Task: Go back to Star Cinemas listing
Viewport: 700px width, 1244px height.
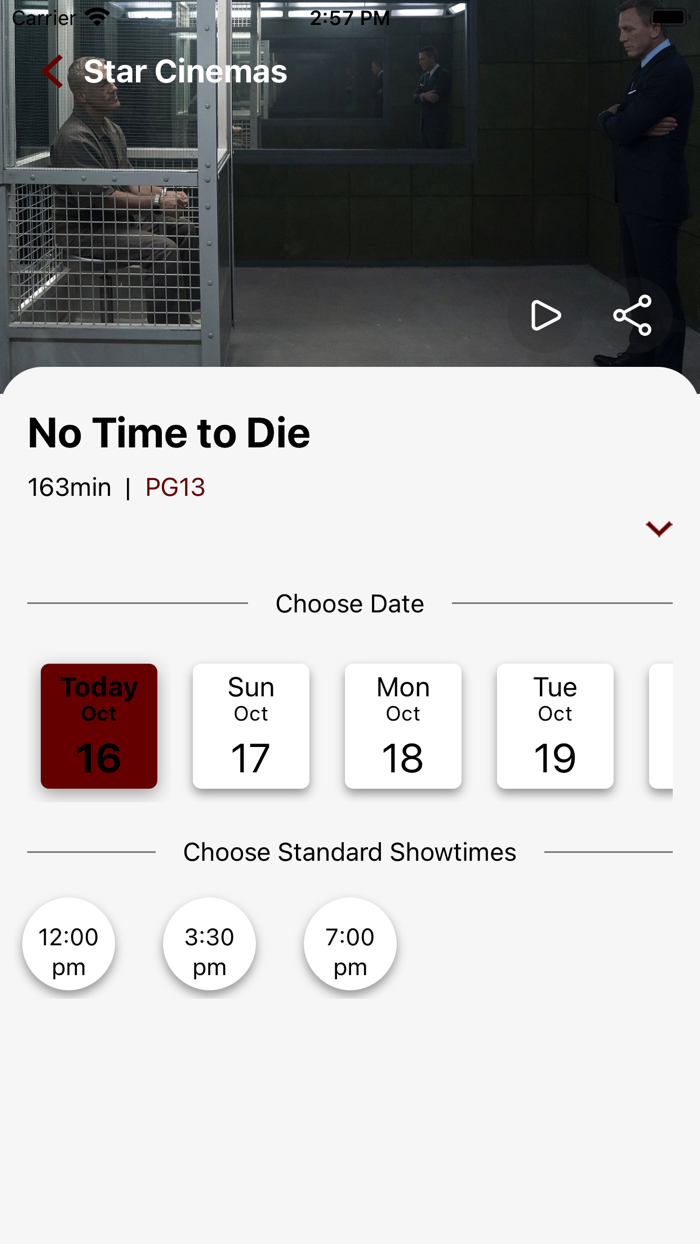Action: (x=50, y=71)
